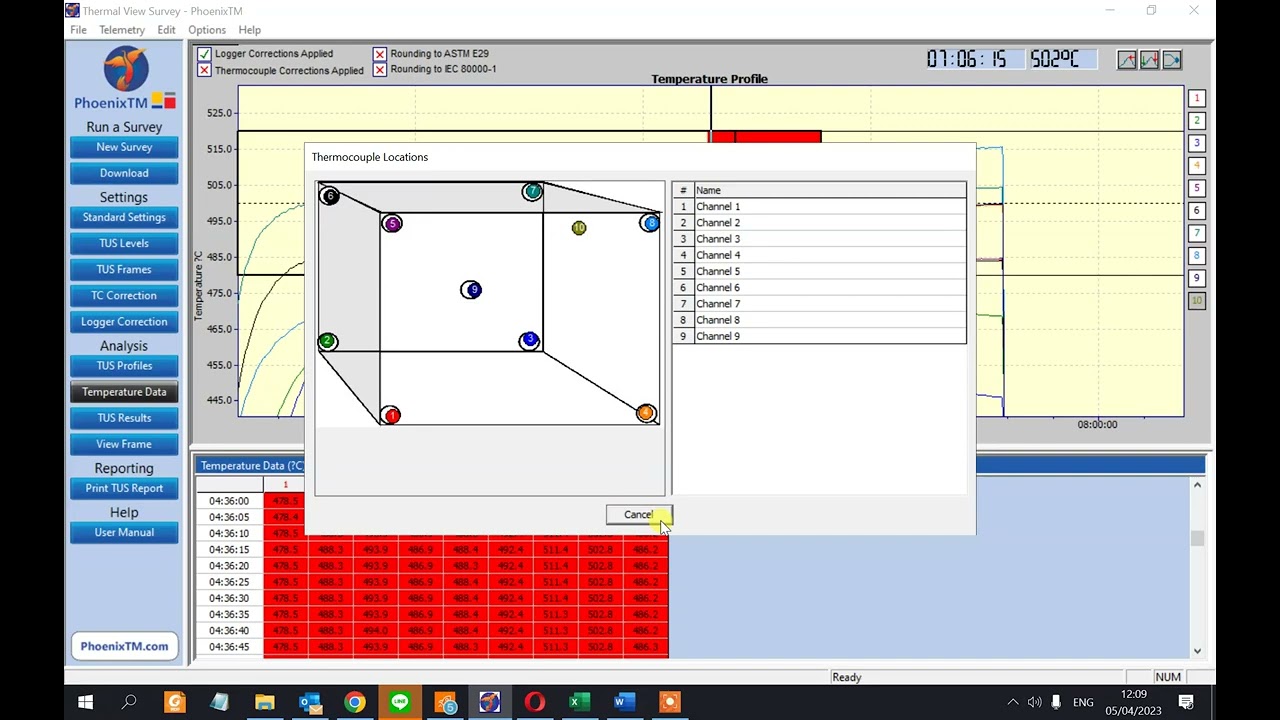This screenshot has width=1280, height=720.
Task: Click the Print TUS Report button
Action: pos(124,488)
